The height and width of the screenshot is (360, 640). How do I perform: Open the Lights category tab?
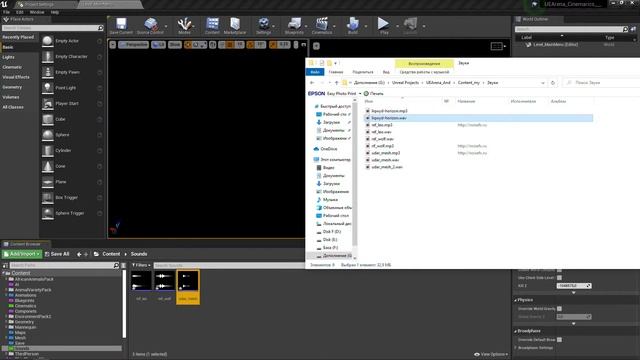coord(20,57)
